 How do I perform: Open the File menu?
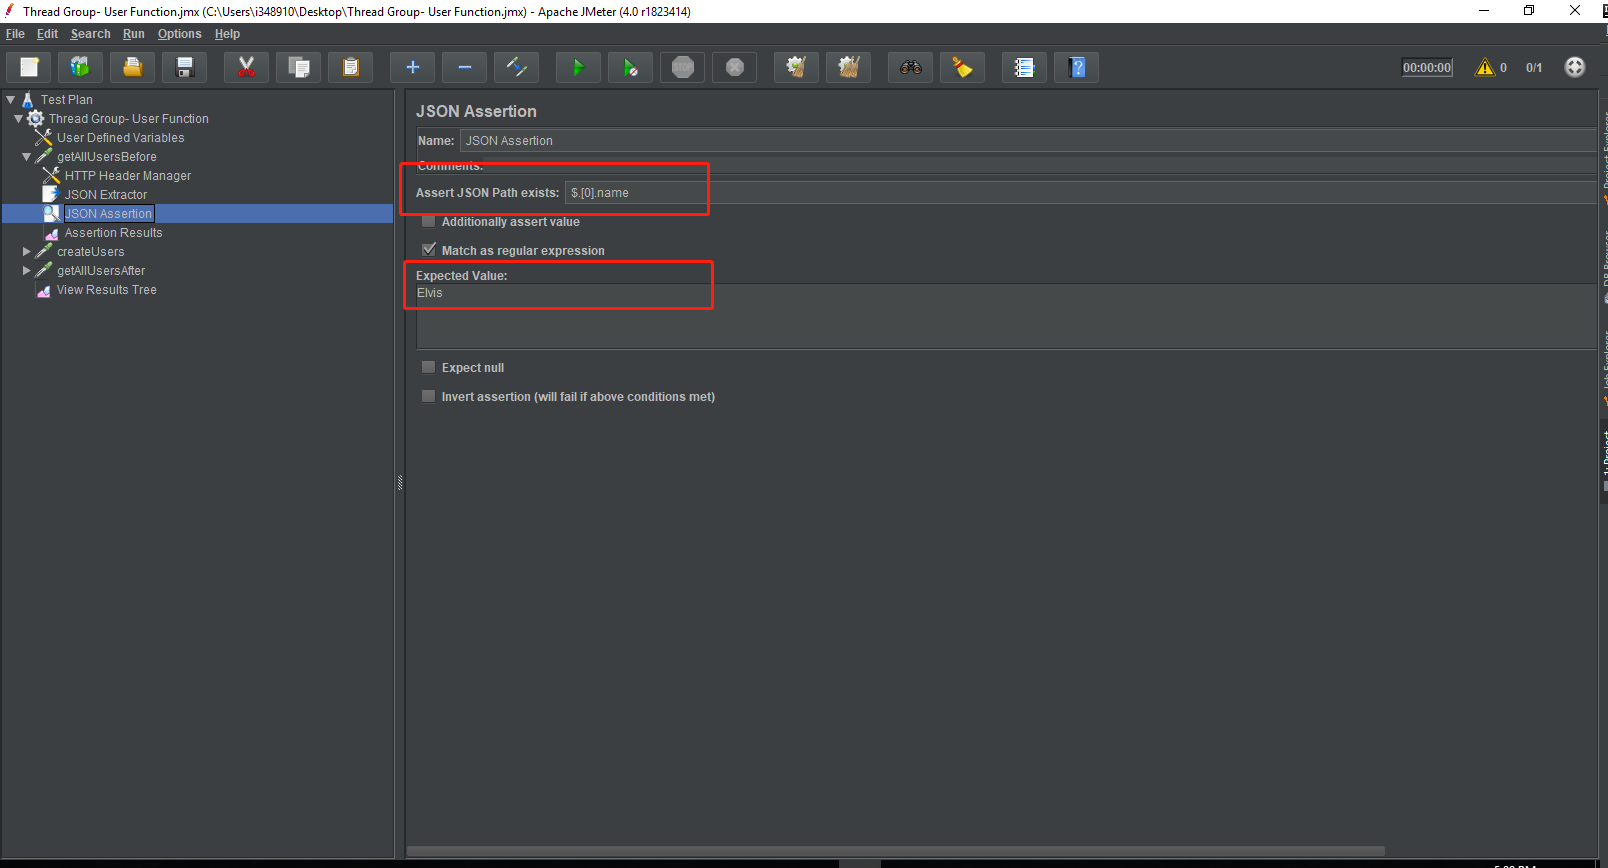[15, 34]
